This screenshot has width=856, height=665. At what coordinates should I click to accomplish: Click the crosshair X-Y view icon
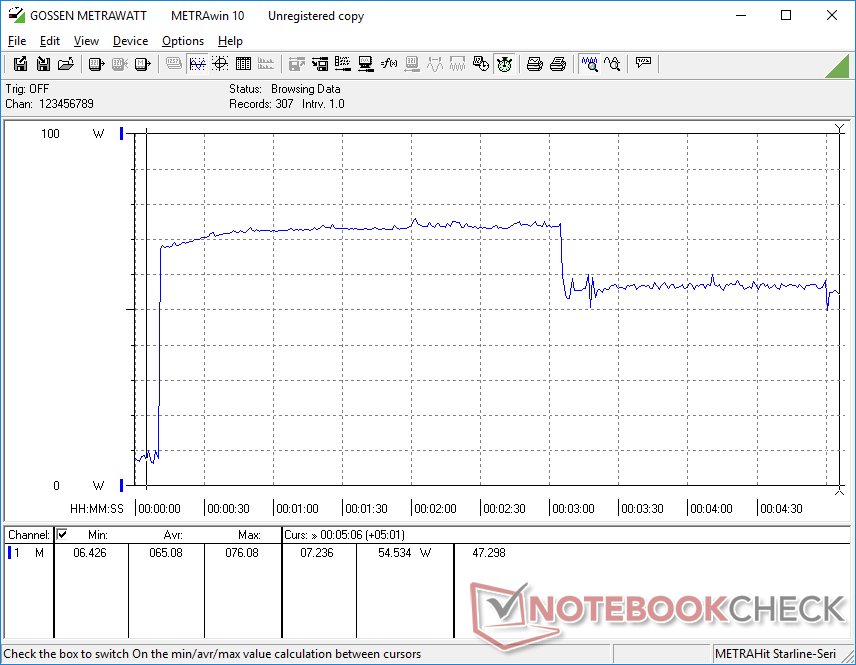click(220, 64)
